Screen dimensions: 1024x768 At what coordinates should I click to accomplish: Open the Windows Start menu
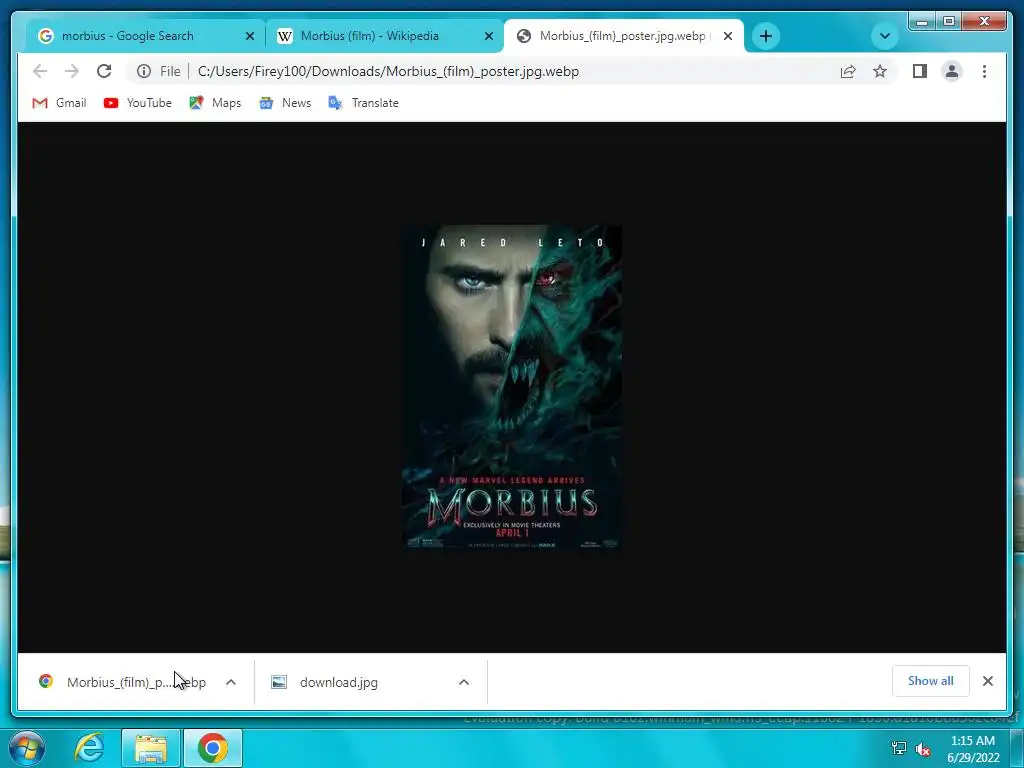27,748
